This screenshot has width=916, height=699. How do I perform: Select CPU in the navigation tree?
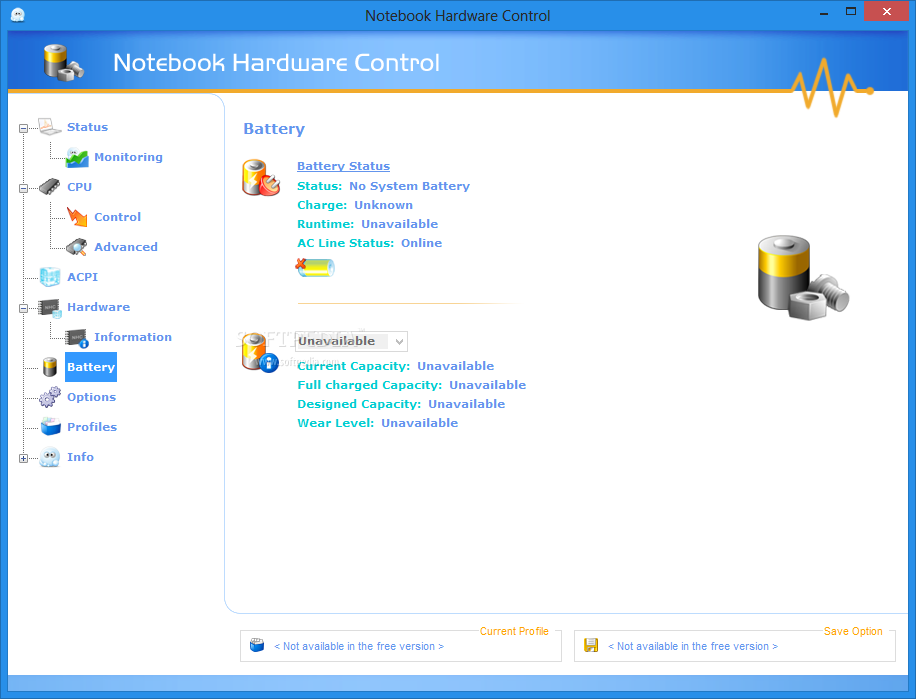pos(79,187)
